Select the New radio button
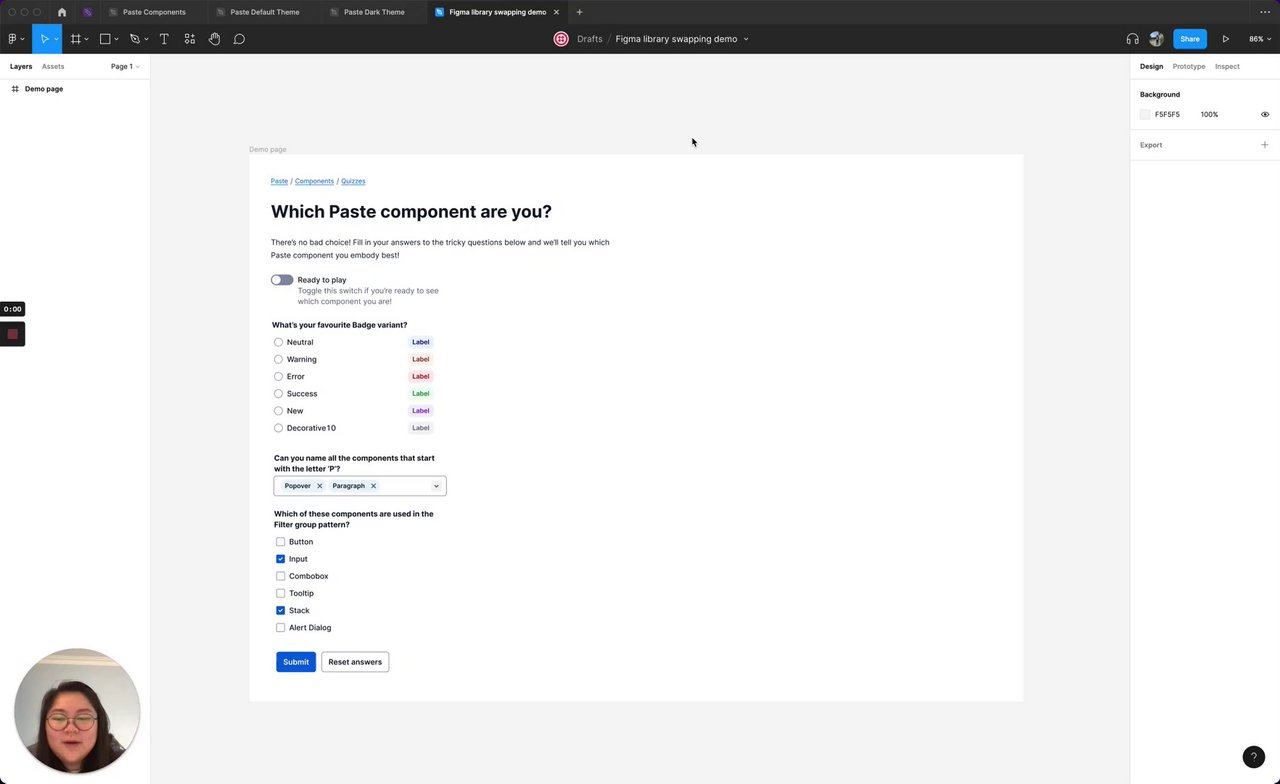 pos(278,411)
